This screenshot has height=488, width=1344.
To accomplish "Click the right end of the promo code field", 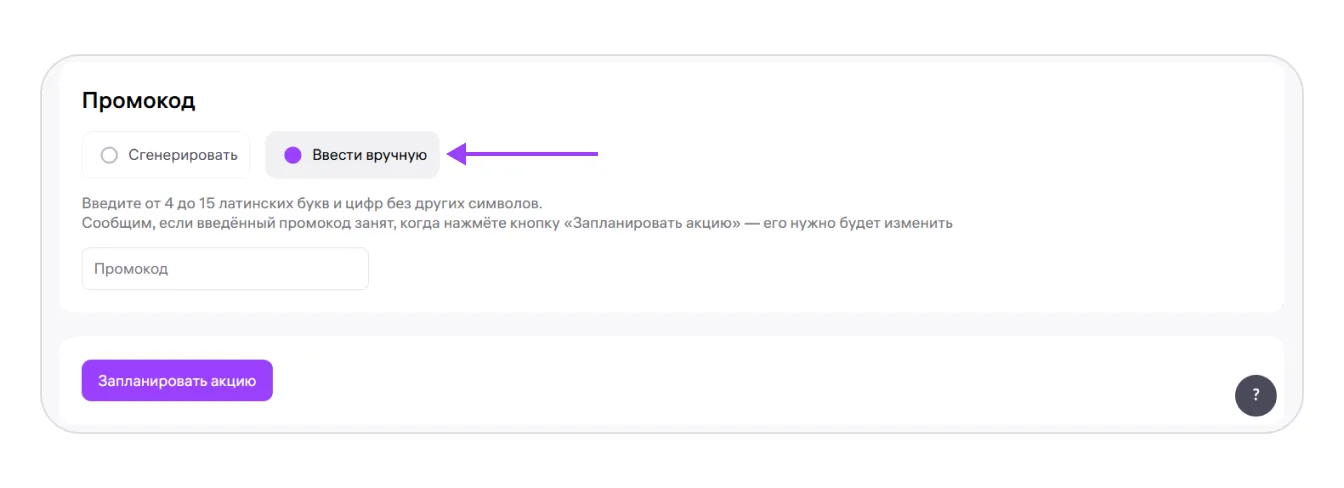I will [355, 269].
